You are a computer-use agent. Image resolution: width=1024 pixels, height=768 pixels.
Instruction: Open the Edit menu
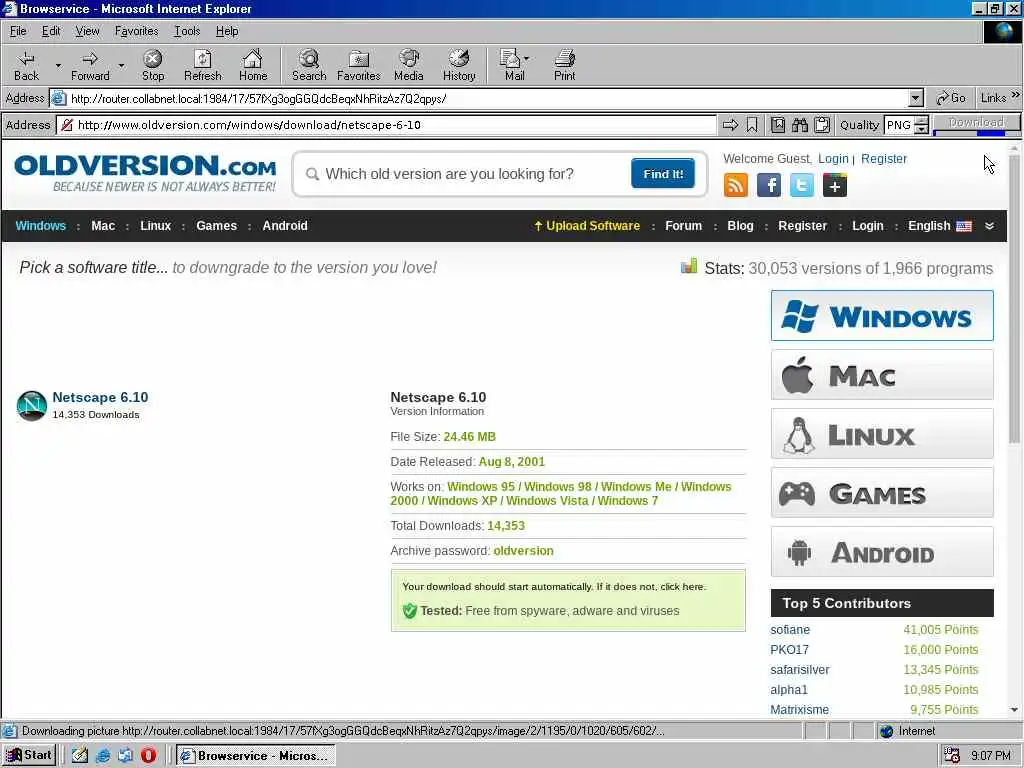point(51,31)
